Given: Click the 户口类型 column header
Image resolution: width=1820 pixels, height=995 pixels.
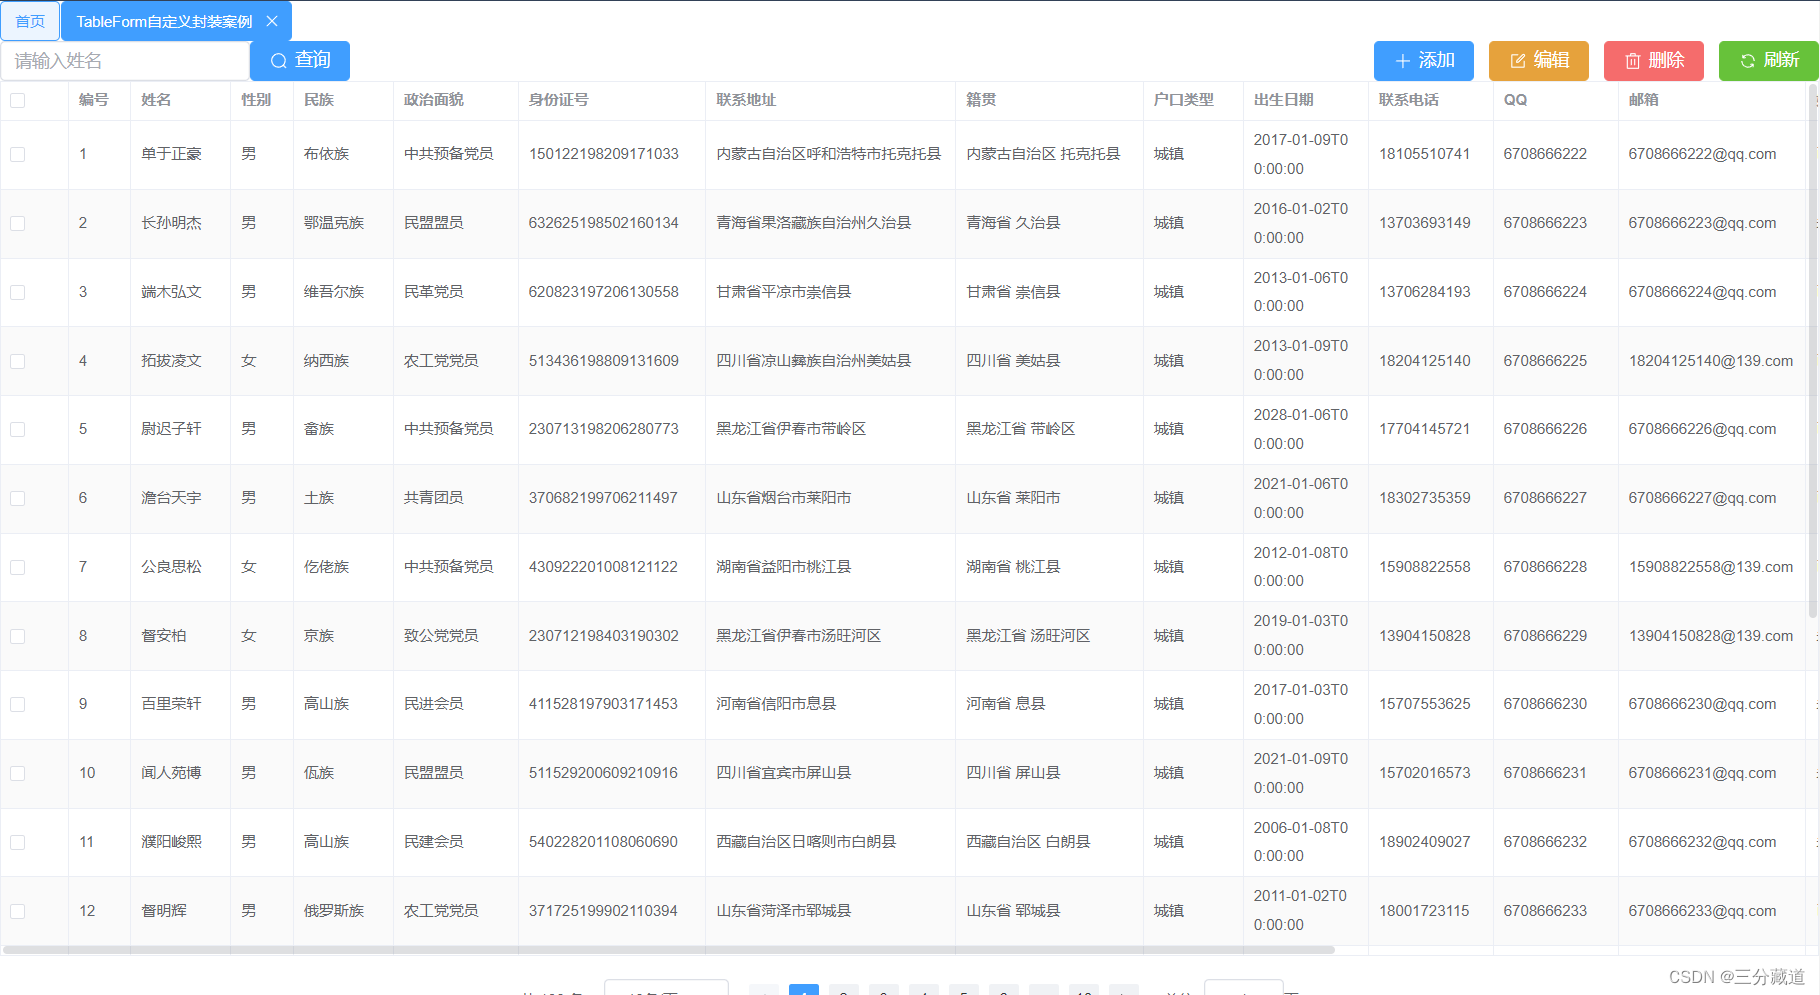Looking at the screenshot, I should (x=1184, y=100).
